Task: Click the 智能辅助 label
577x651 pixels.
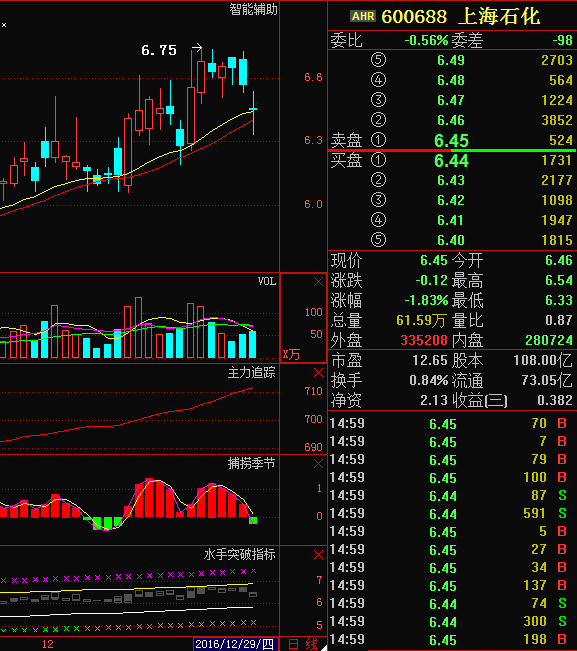Action: point(253,9)
